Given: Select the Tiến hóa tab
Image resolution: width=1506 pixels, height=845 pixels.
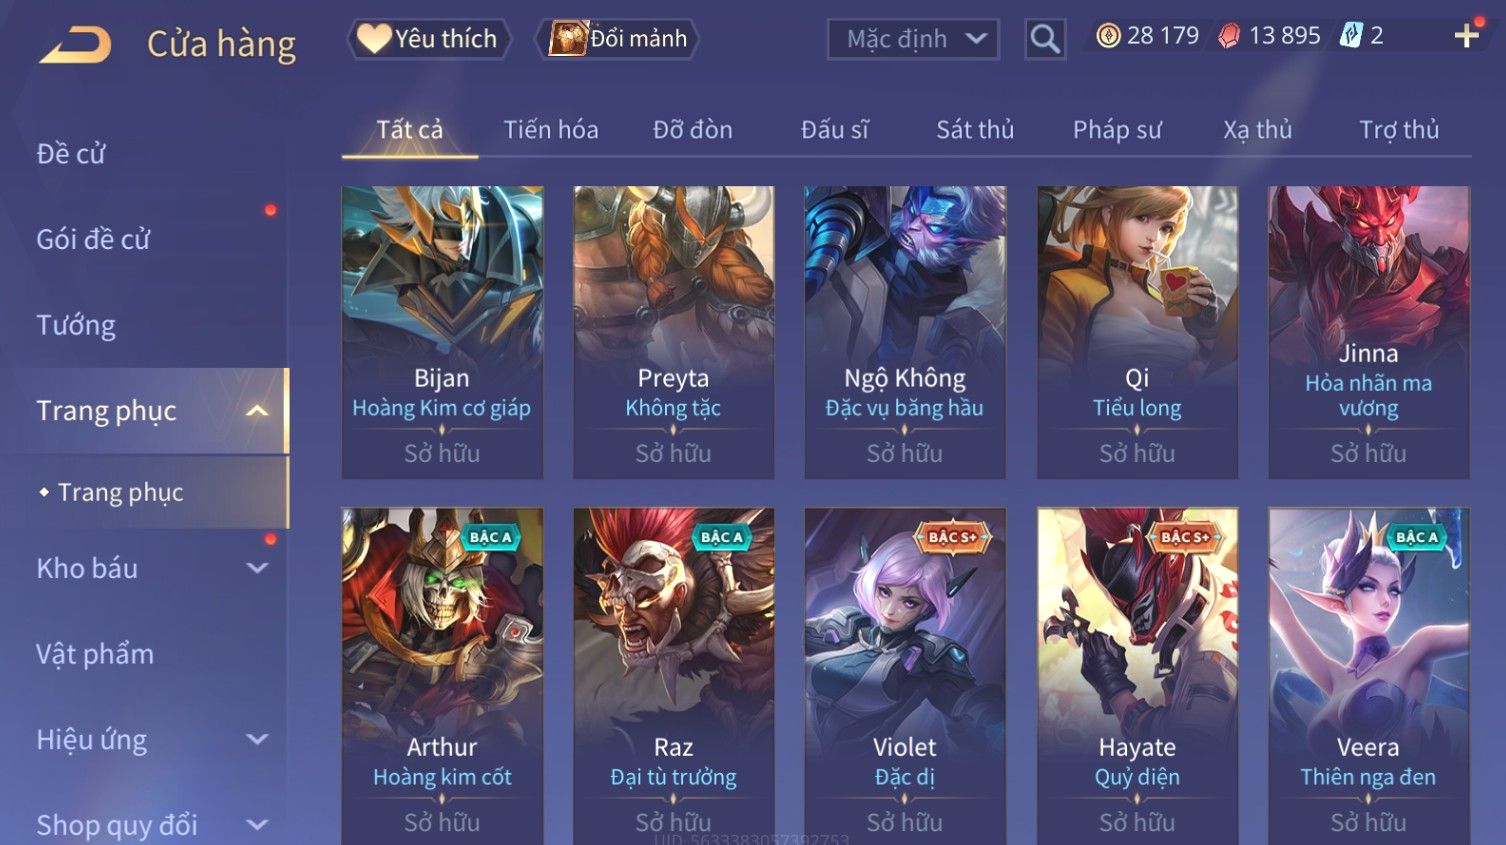Looking at the screenshot, I should (x=551, y=130).
